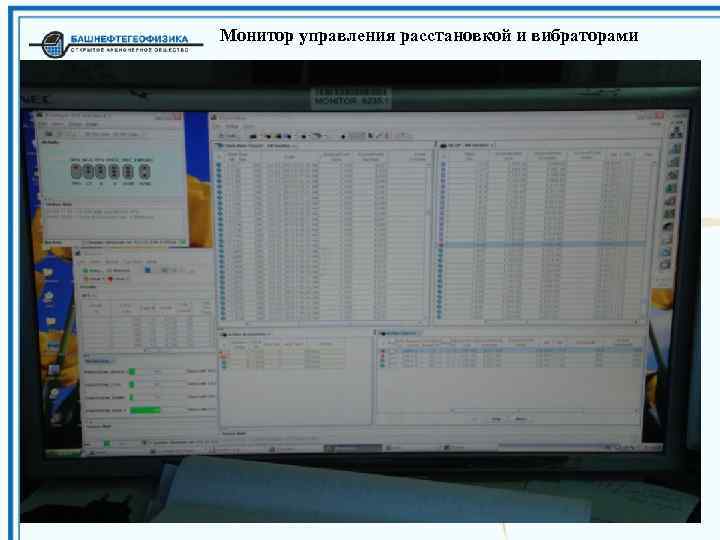Click the bright blue icon in the right sidebar
The height and width of the screenshot is (540, 720).
coord(667,252)
